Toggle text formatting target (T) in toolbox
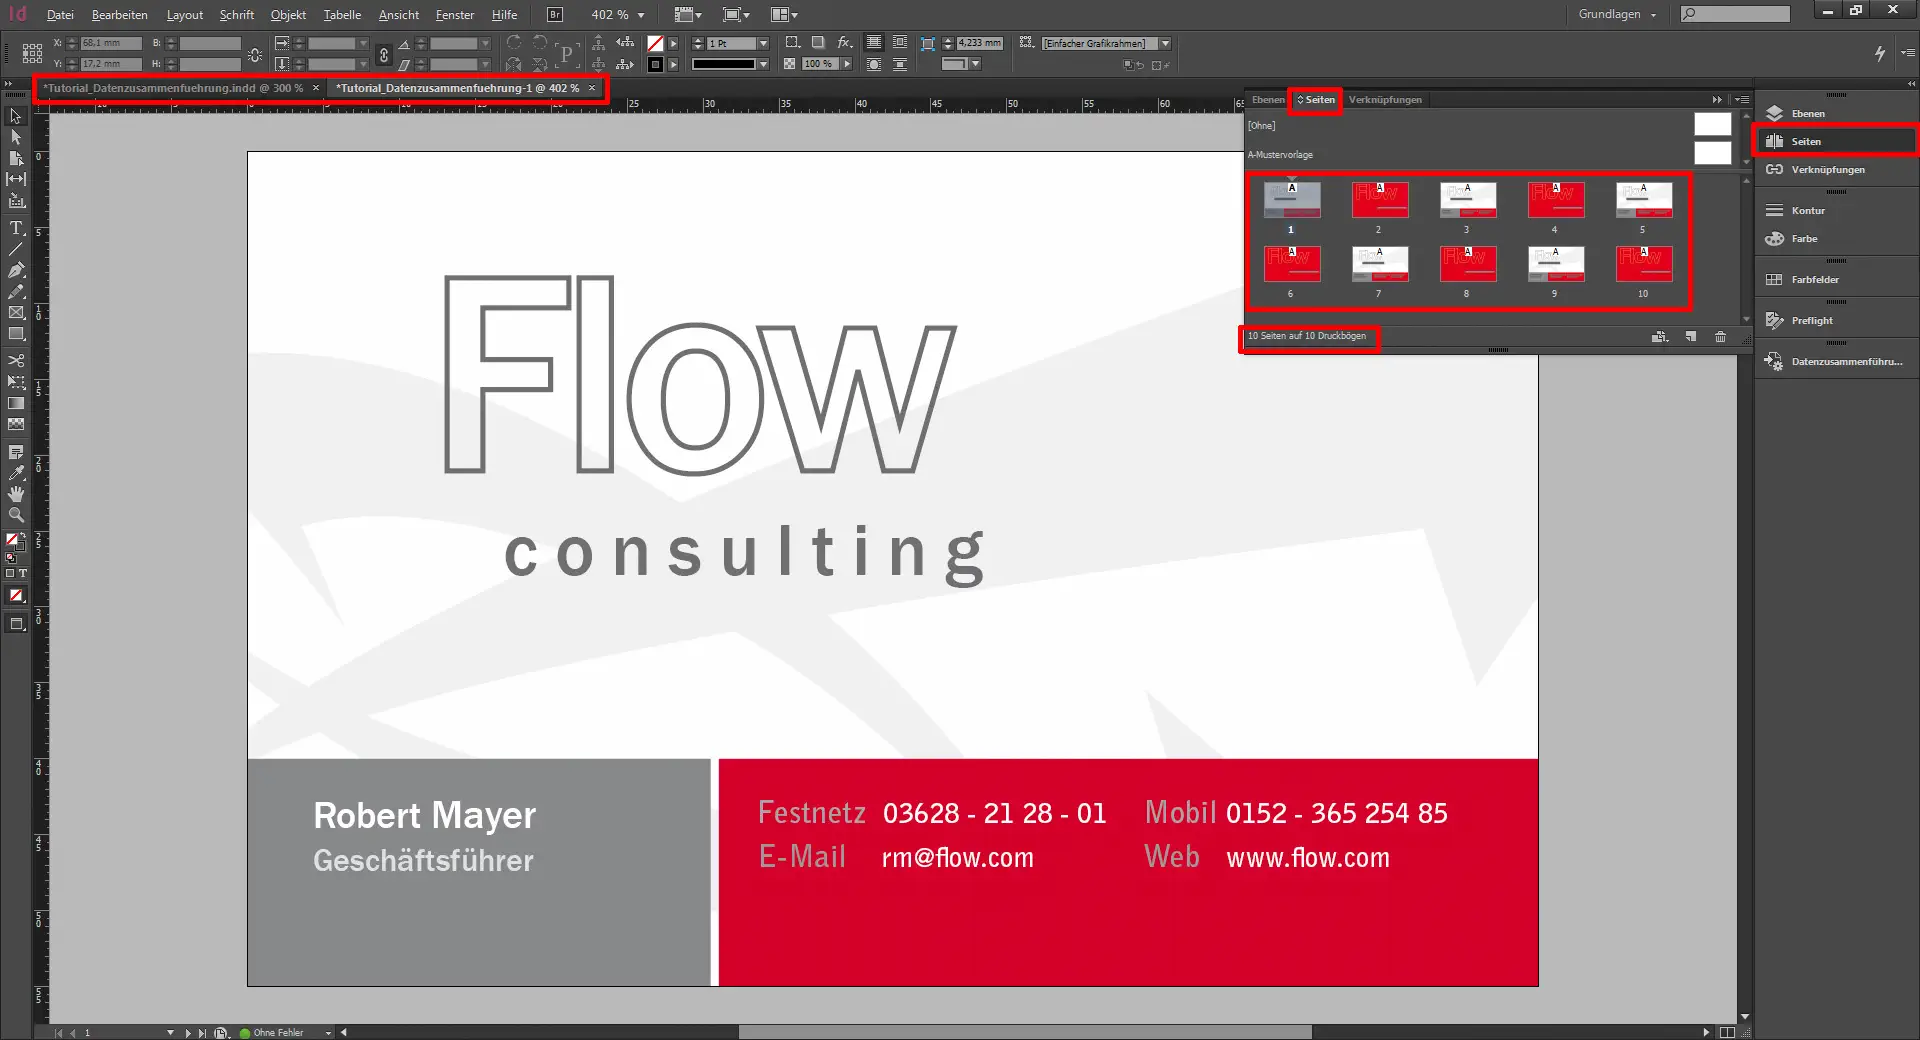Screen dimensions: 1920x1040 pos(23,574)
